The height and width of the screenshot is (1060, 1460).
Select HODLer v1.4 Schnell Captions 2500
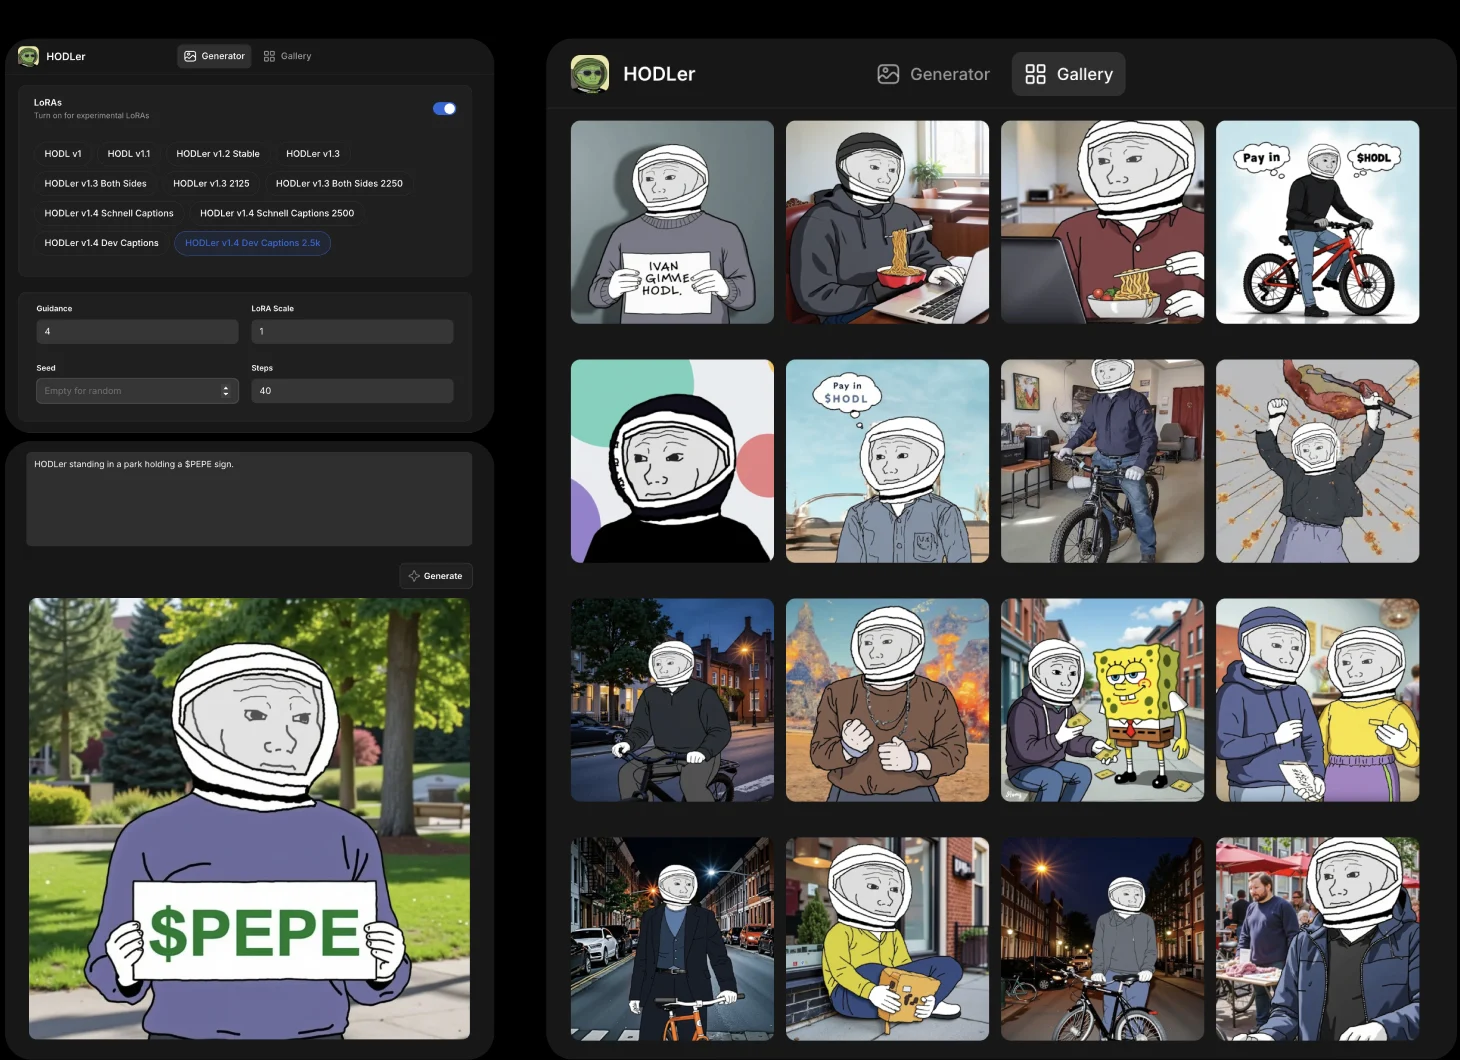tap(277, 213)
